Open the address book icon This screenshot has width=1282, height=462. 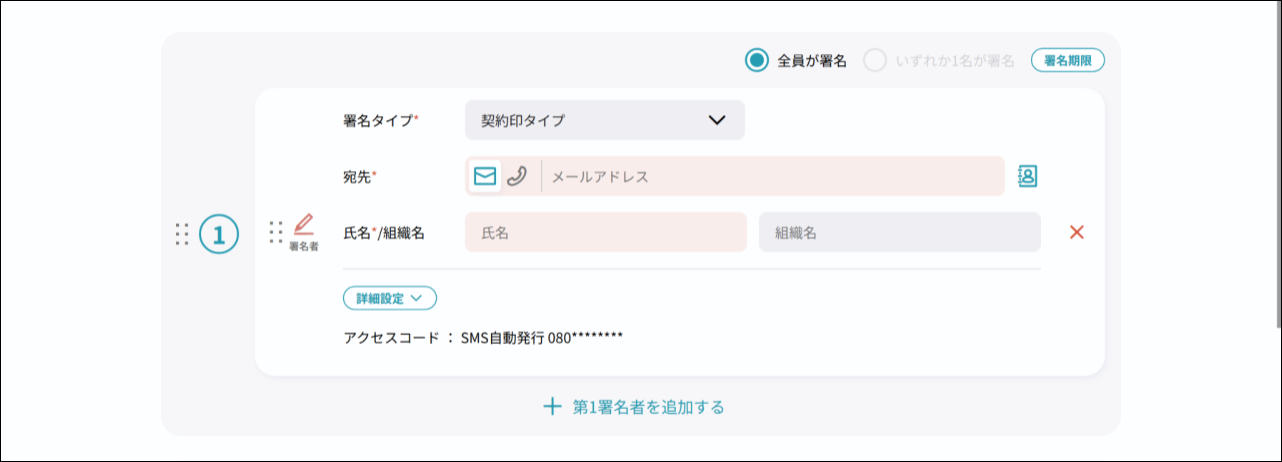tap(1027, 176)
